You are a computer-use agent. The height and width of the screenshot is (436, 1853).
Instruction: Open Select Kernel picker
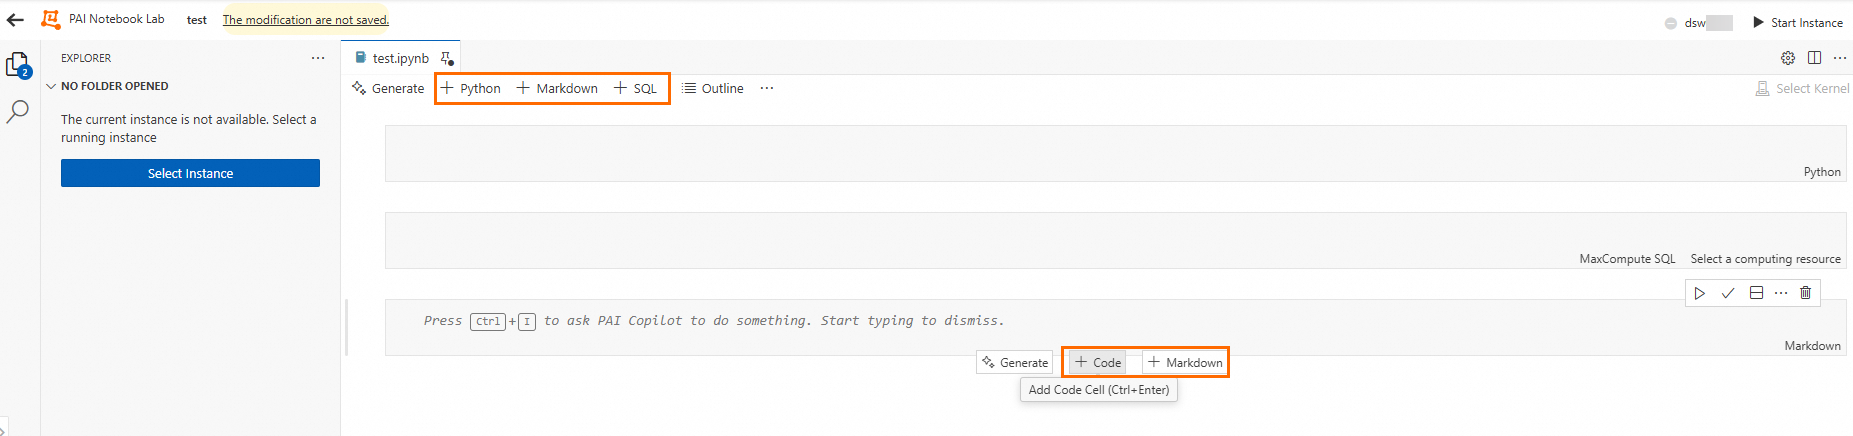pyautogui.click(x=1802, y=89)
